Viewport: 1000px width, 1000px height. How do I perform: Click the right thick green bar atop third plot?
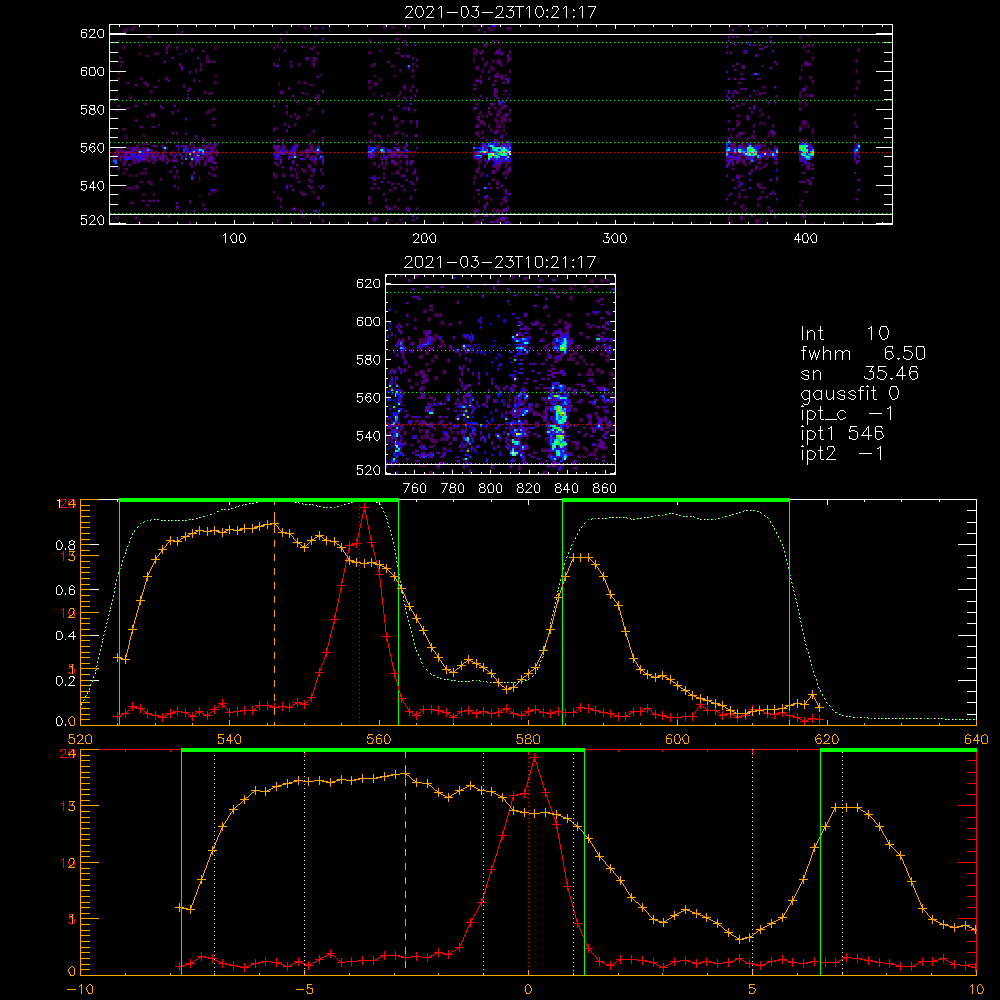(x=676, y=500)
